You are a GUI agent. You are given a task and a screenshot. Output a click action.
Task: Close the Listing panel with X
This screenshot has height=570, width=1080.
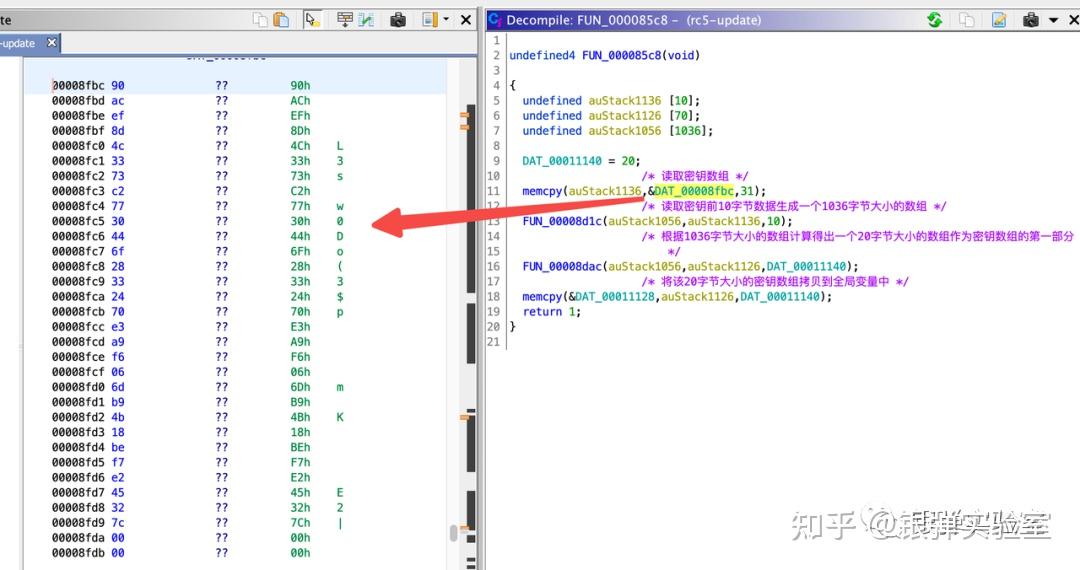(466, 20)
